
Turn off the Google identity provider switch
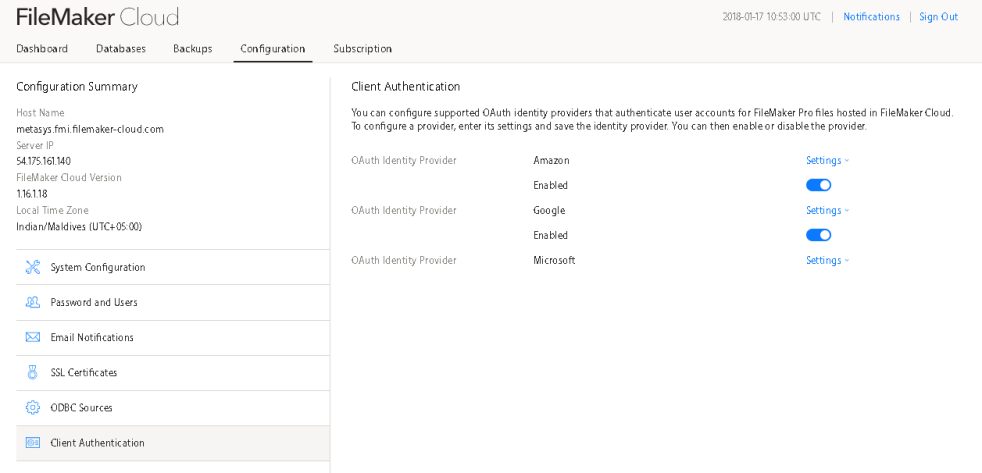[818, 235]
